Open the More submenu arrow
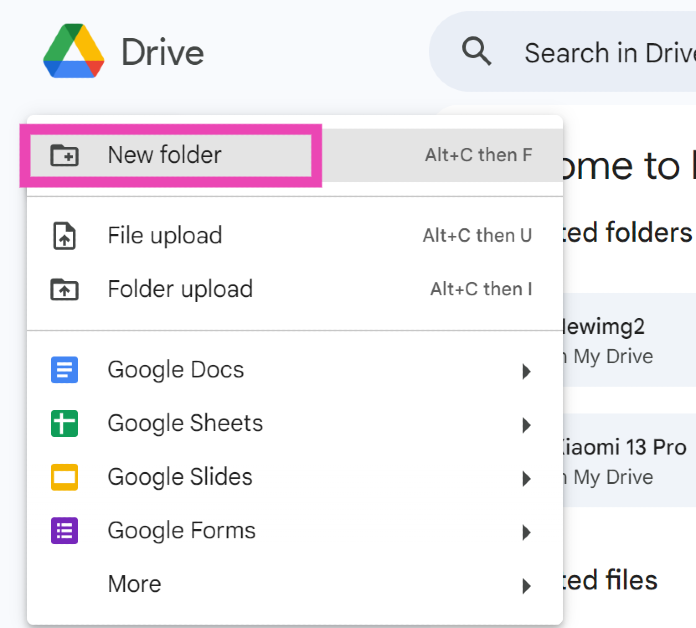Screen dimensions: 696x628 (x=526, y=586)
